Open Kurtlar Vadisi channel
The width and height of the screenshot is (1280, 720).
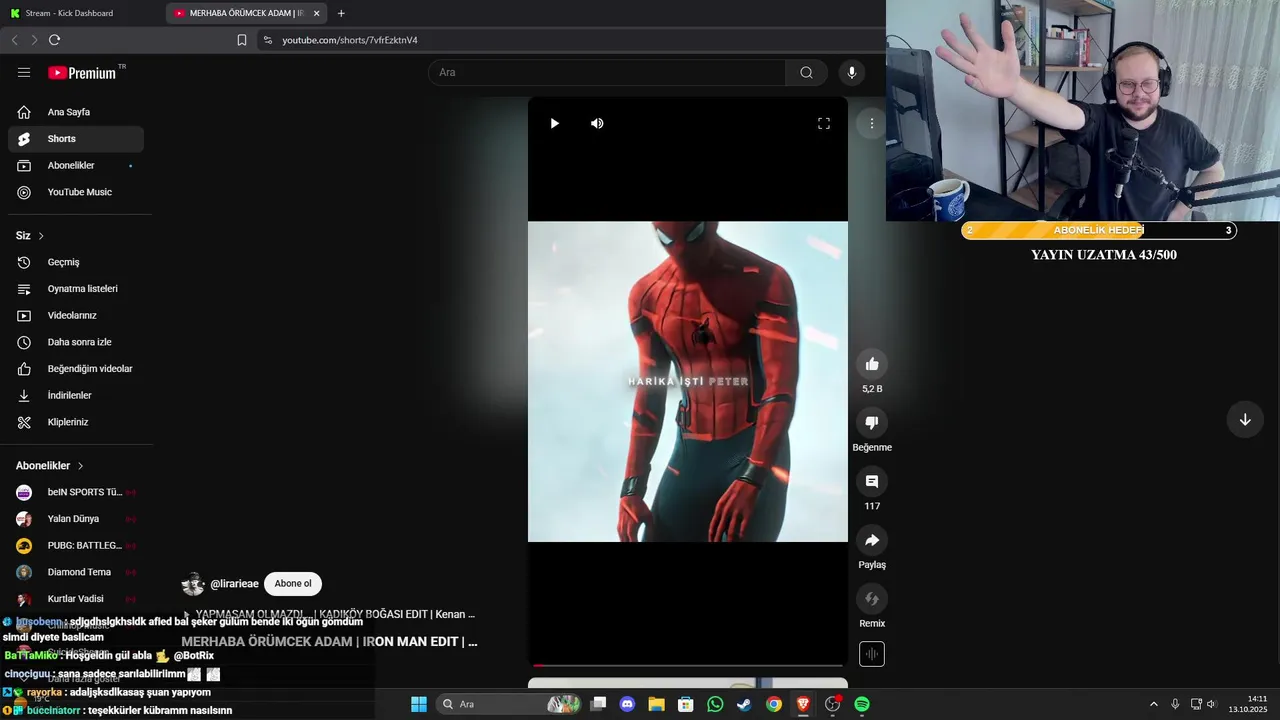tap(76, 599)
